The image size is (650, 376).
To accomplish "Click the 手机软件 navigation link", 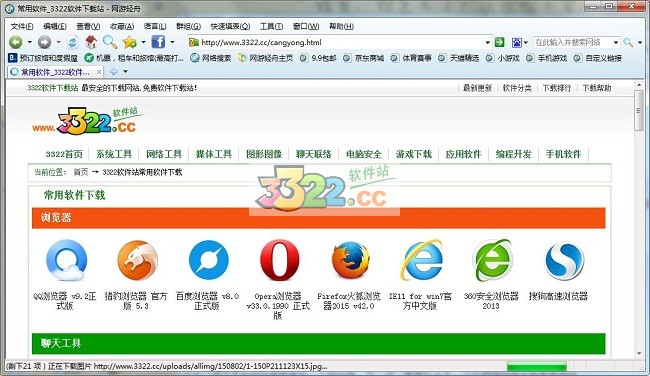I will 563,154.
